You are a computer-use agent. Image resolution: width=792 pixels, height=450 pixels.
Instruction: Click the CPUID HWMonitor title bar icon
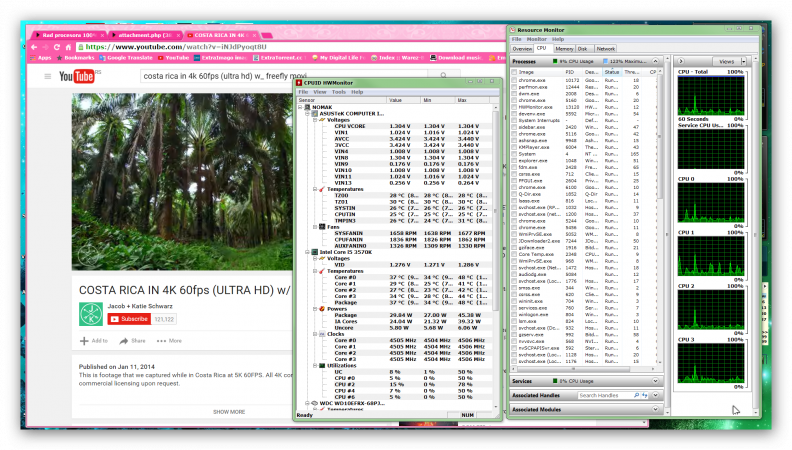tap(299, 83)
